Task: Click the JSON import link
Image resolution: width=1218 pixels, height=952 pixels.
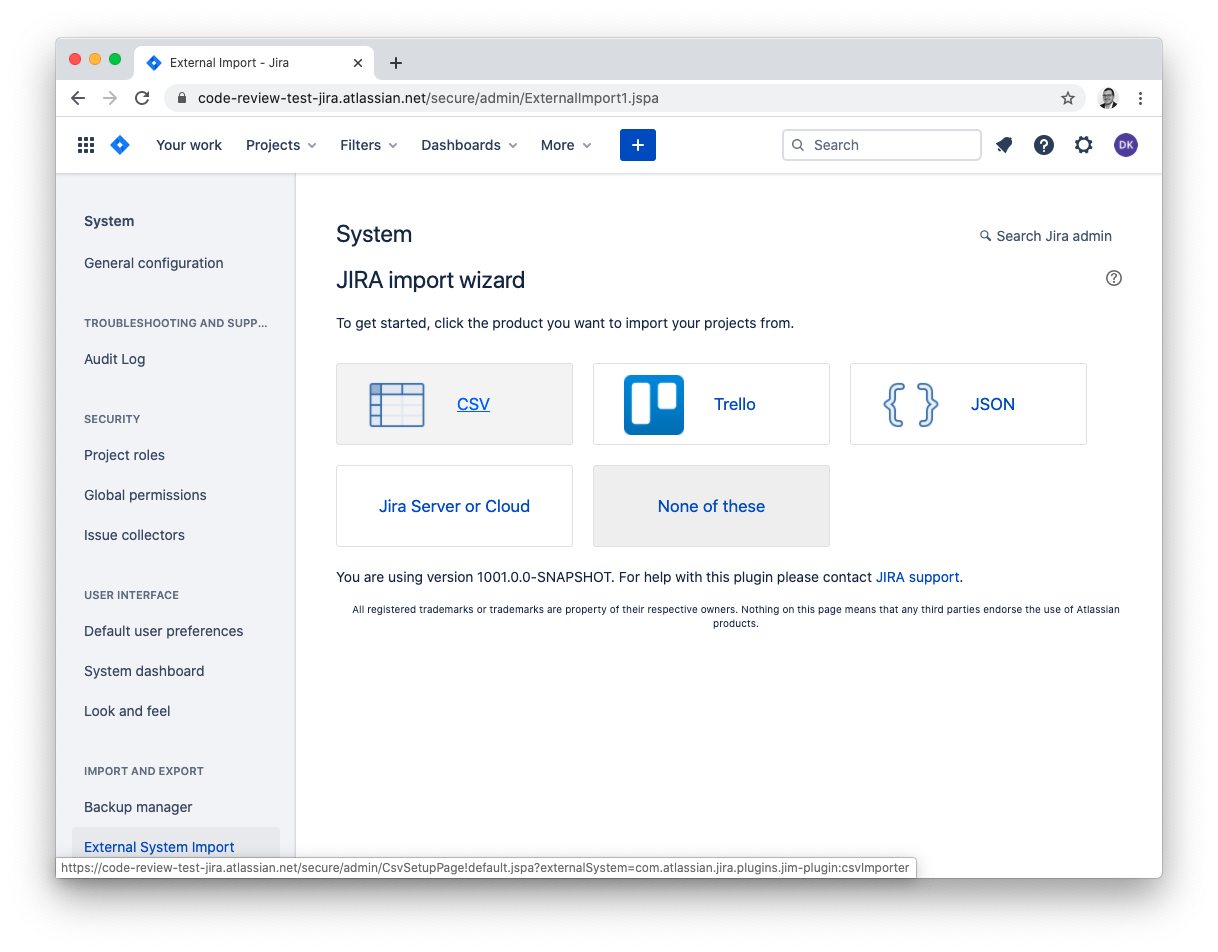Action: [993, 404]
